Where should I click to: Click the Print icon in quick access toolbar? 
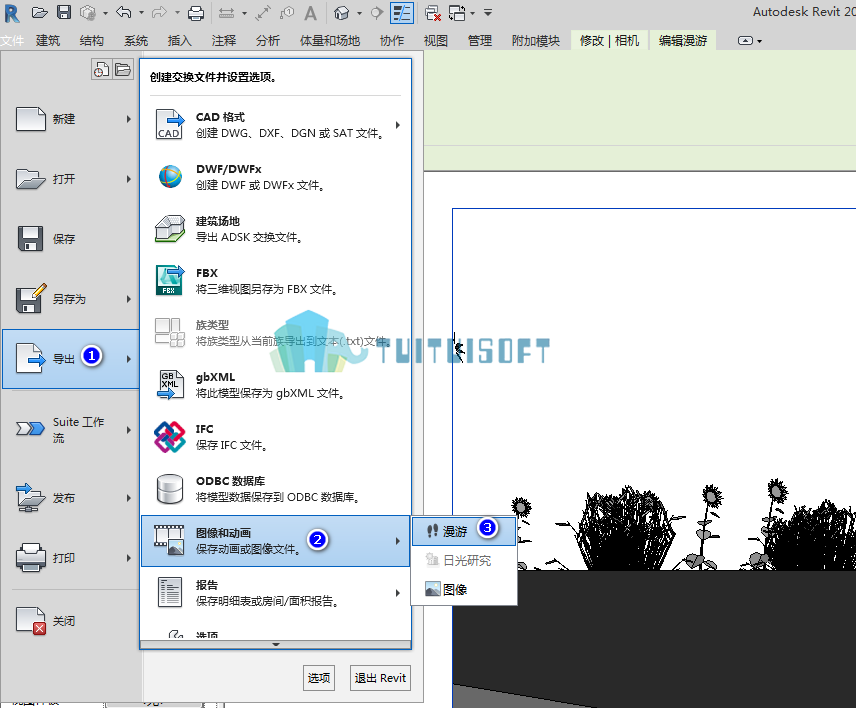click(x=195, y=13)
